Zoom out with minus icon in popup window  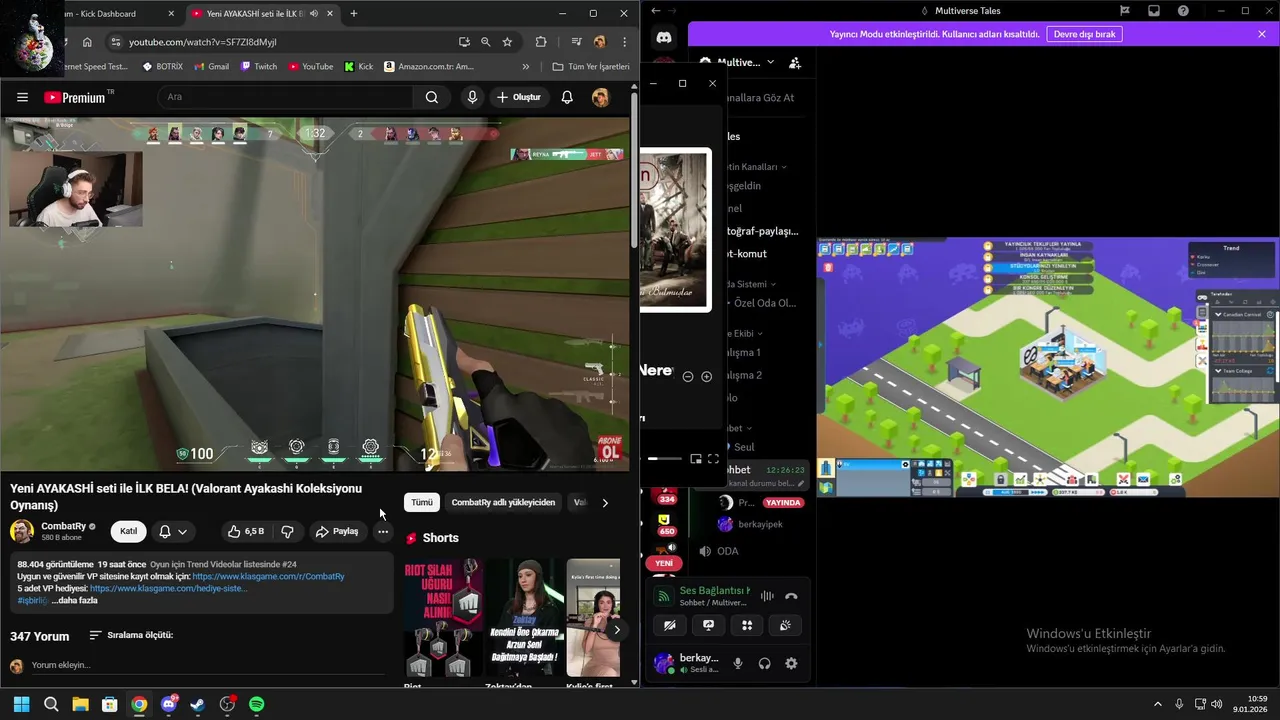click(688, 376)
